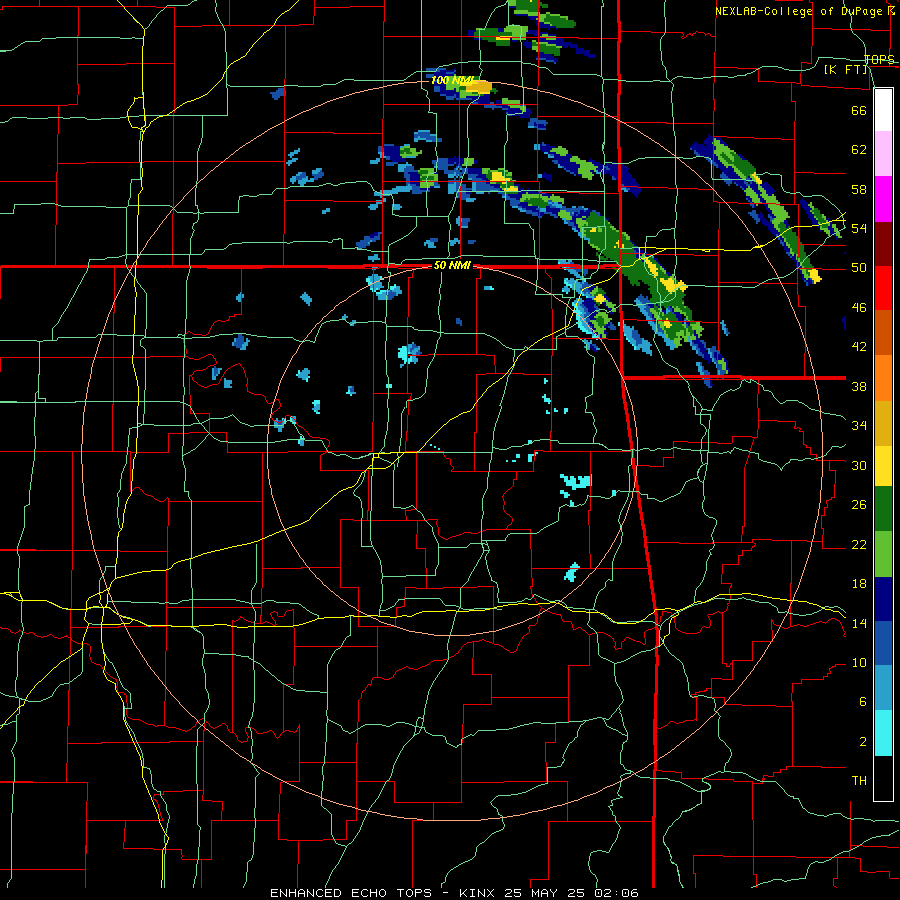
Task: Pick the bright orange legend swatch
Action: (883, 378)
